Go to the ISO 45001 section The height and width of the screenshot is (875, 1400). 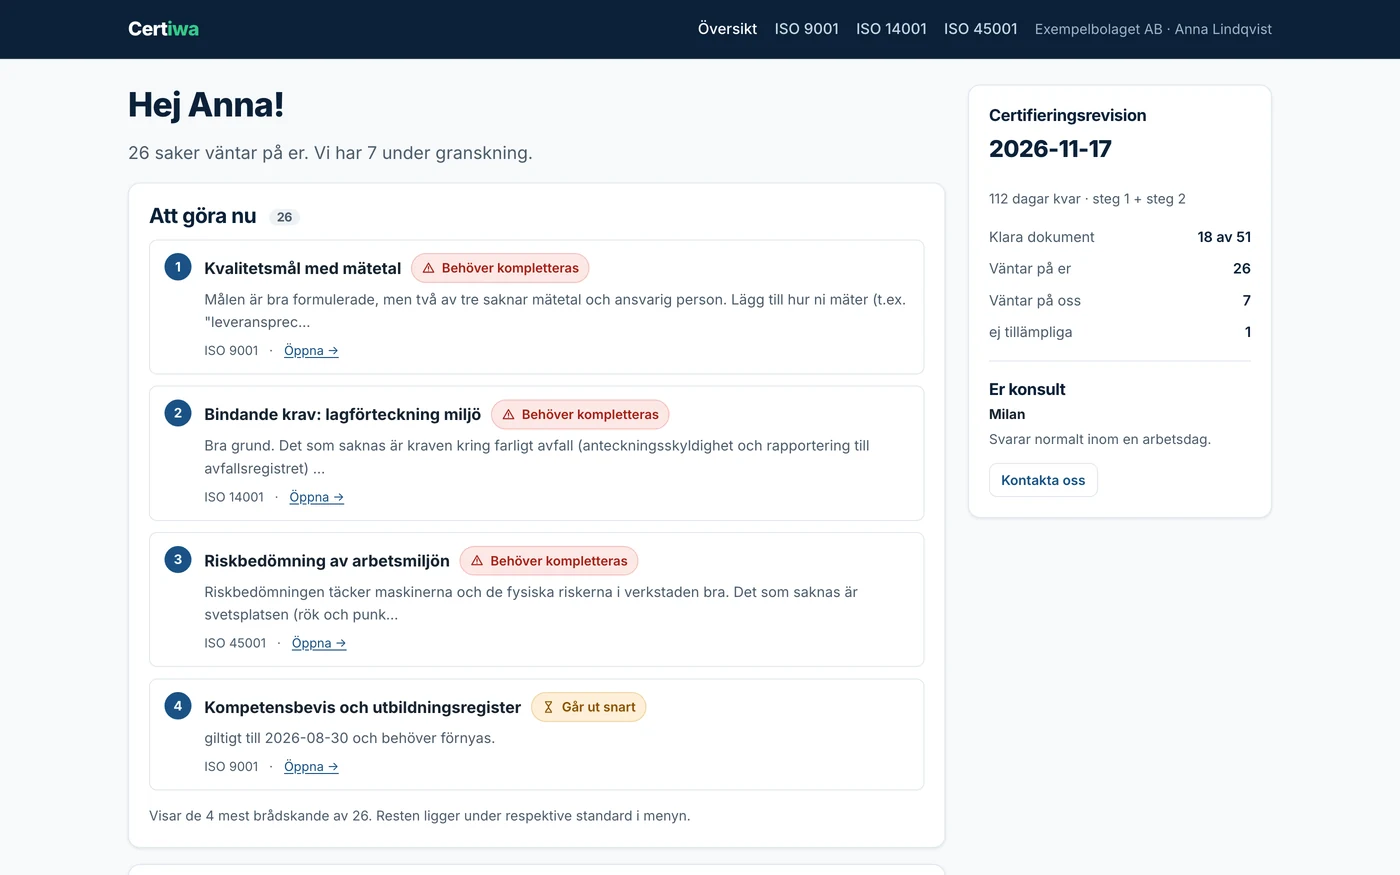click(x=980, y=29)
